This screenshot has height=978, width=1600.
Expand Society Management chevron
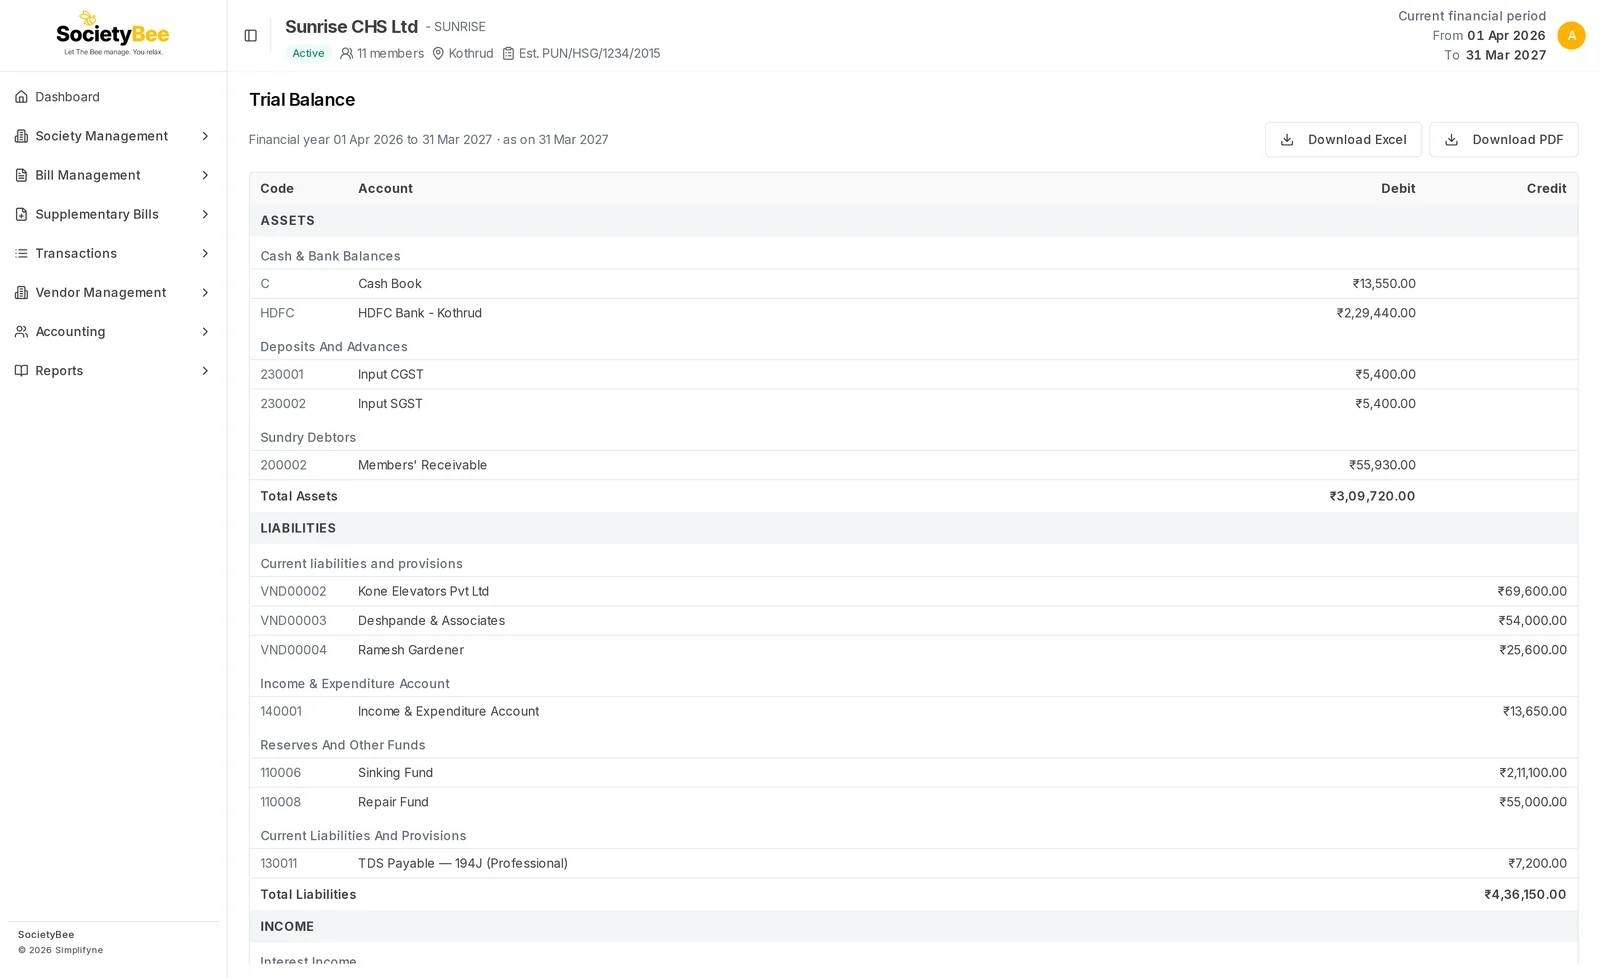[205, 136]
